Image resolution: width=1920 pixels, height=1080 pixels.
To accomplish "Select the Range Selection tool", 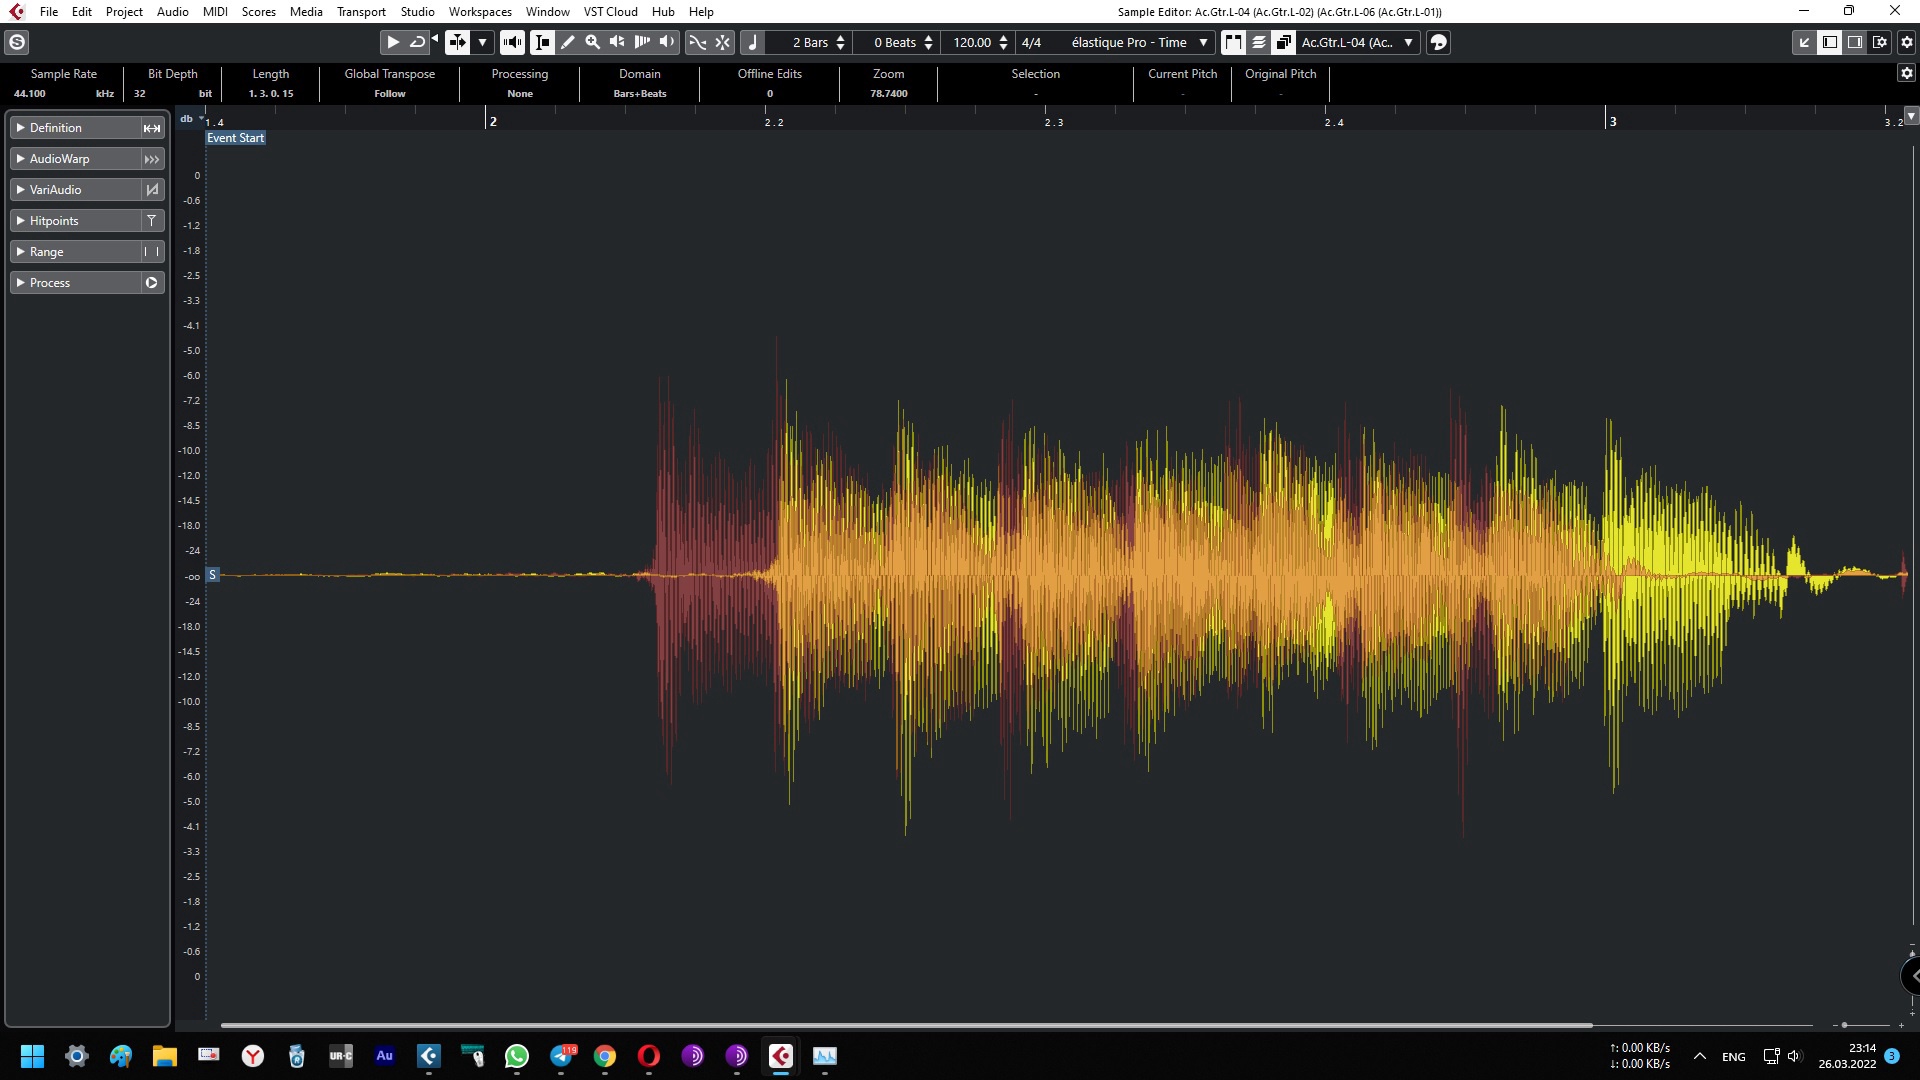I will click(x=542, y=42).
